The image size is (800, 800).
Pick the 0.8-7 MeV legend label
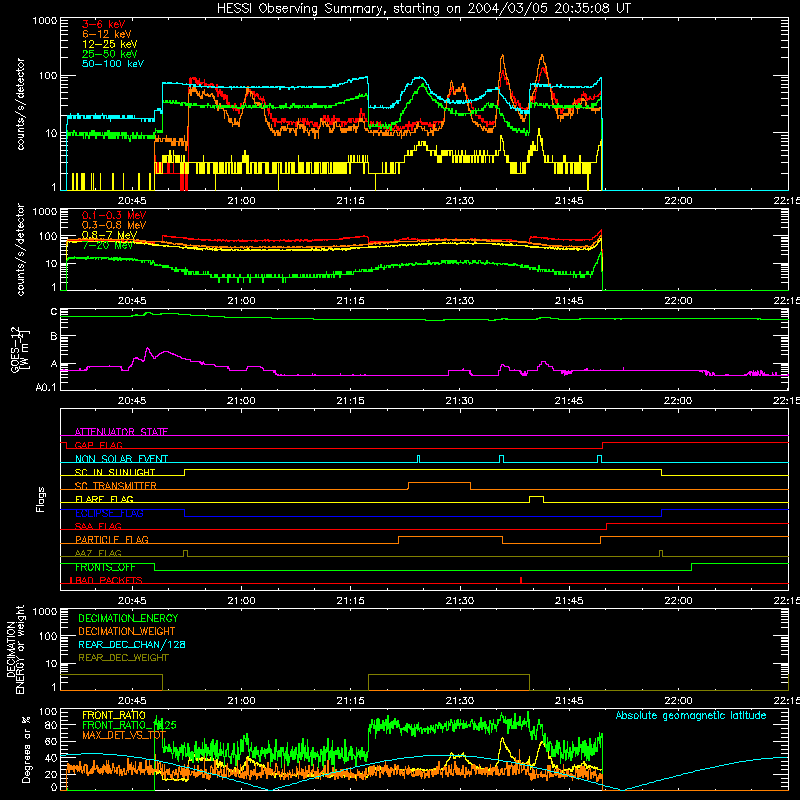click(x=109, y=235)
